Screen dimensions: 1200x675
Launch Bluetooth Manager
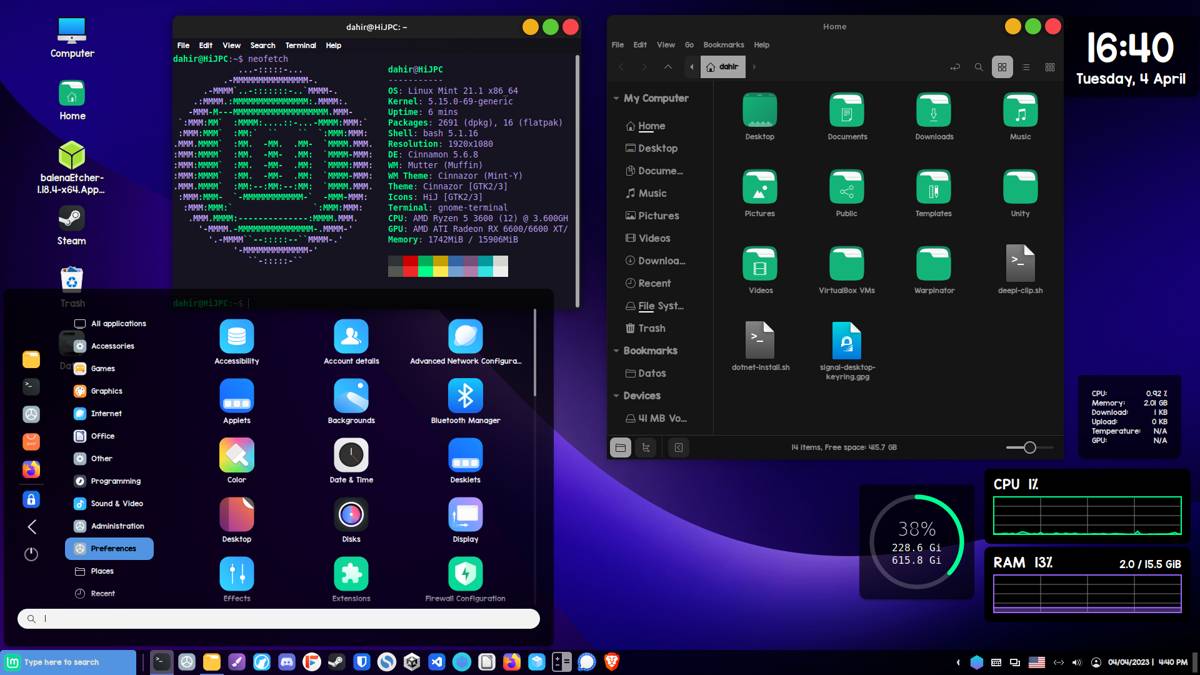tap(465, 402)
